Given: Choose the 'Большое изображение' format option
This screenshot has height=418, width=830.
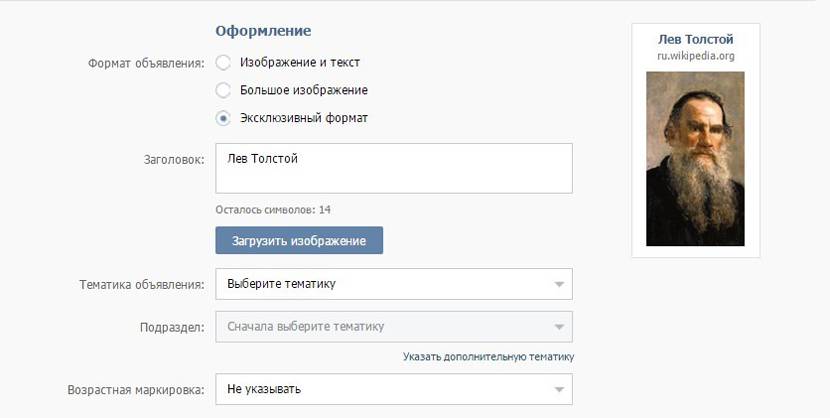Looking at the screenshot, I should point(223,90).
